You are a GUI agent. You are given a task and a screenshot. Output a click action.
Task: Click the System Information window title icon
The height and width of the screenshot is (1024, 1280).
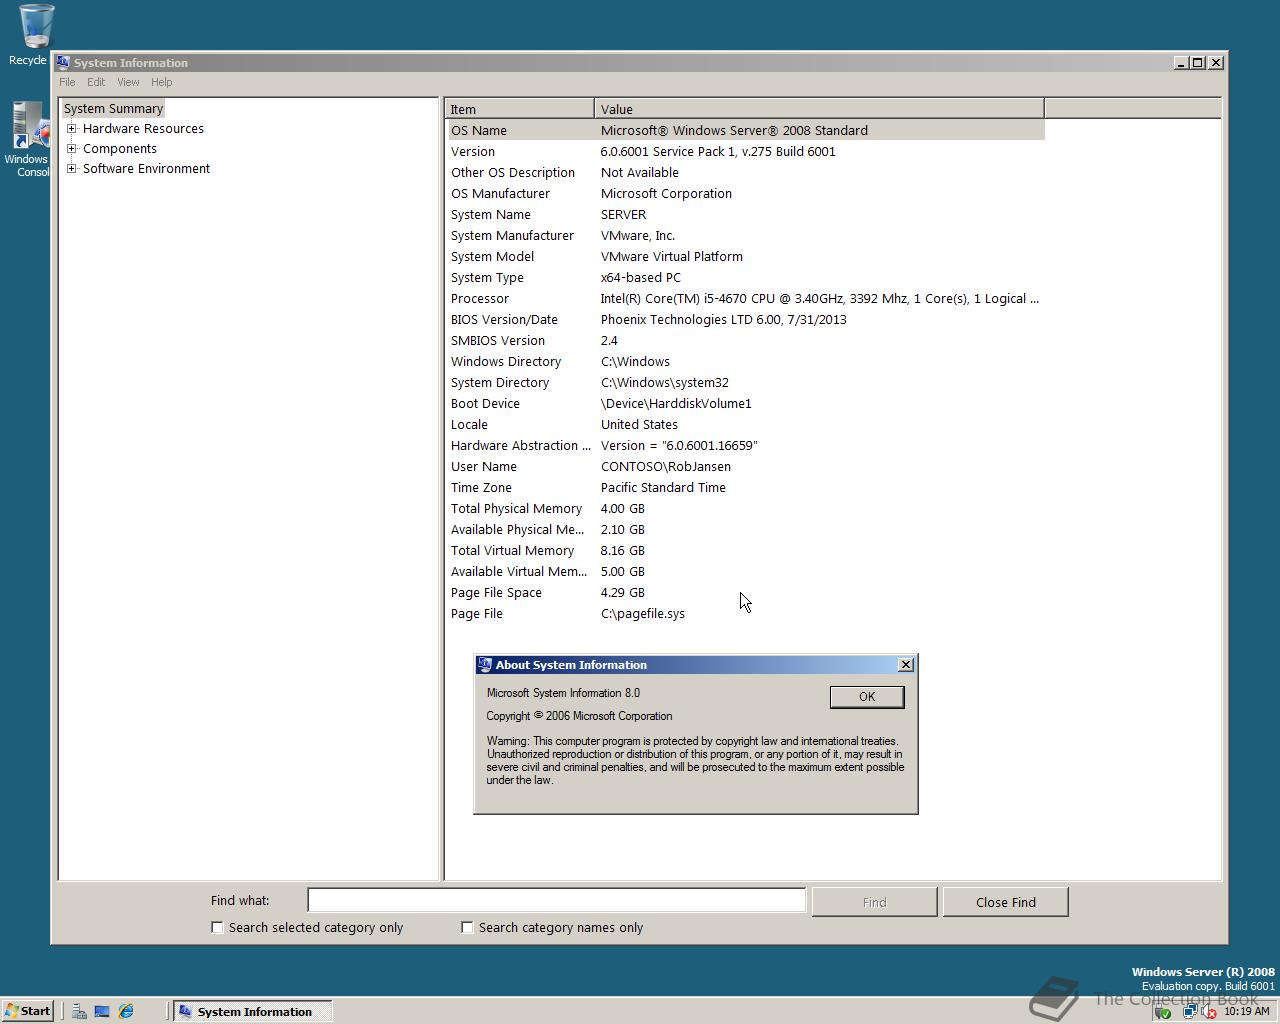[63, 62]
